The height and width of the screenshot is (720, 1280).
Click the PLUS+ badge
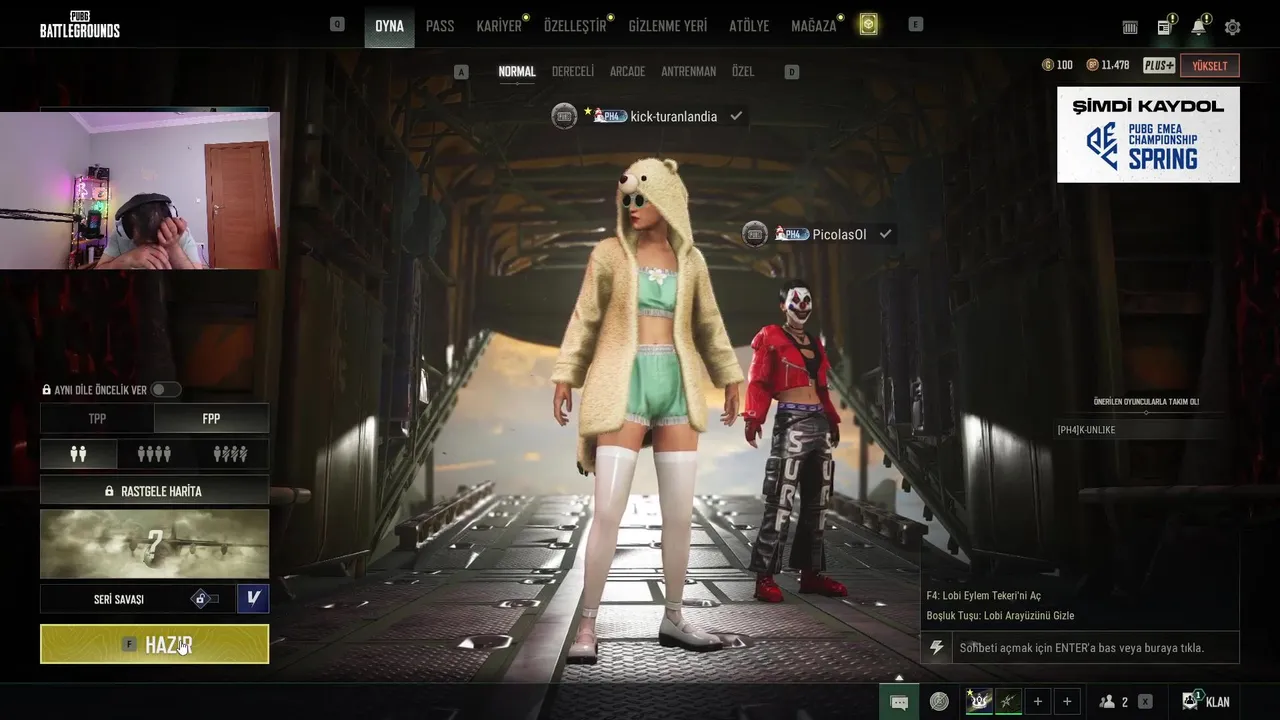coord(1159,65)
